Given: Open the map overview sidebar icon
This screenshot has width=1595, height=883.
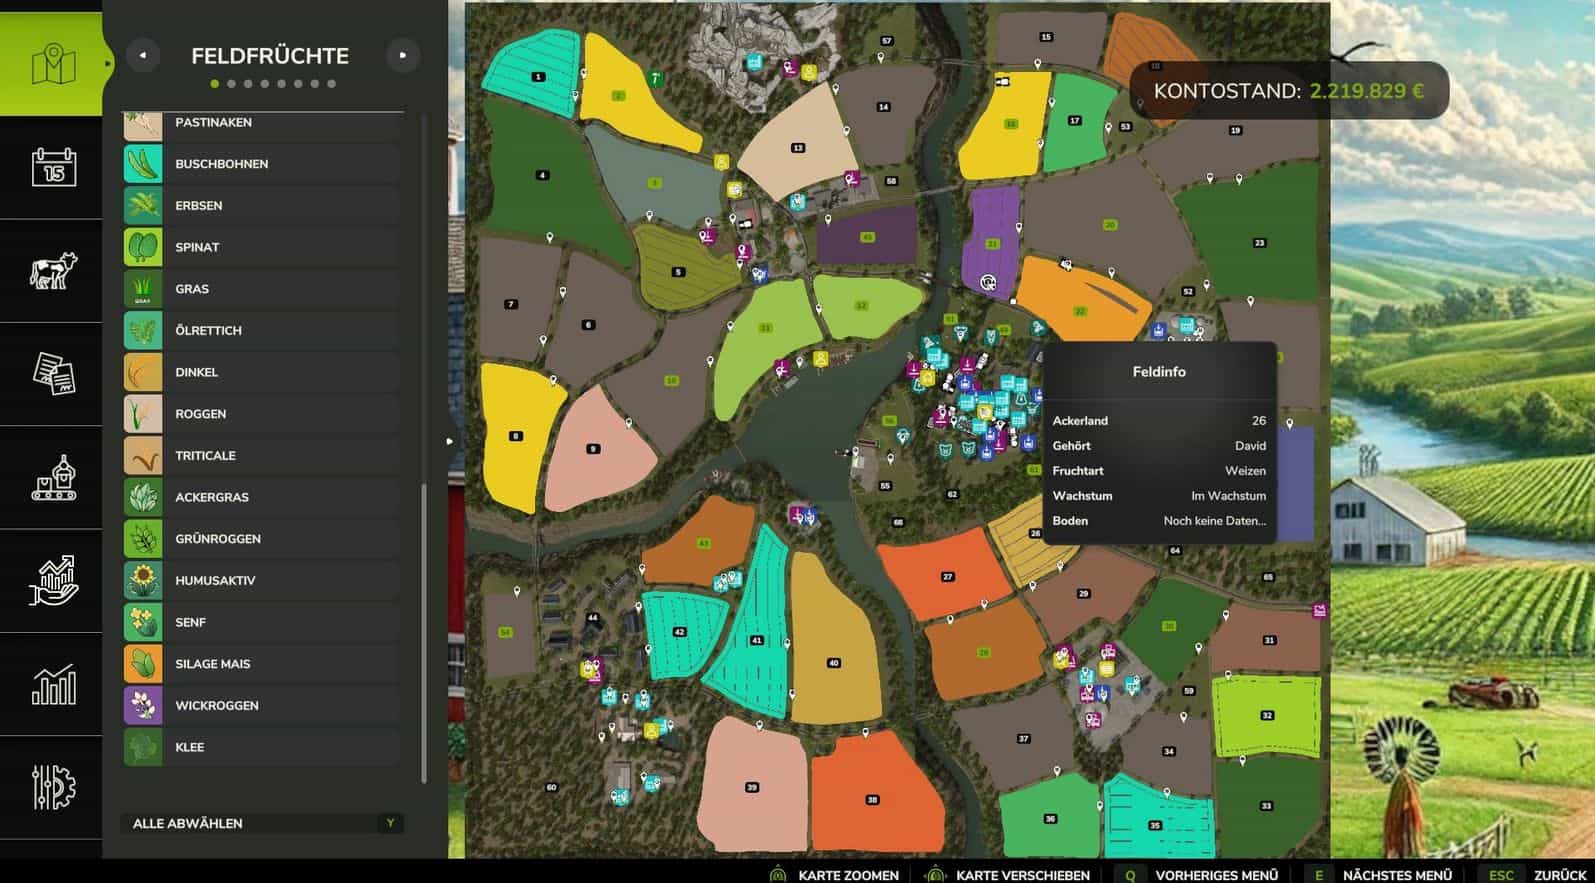Looking at the screenshot, I should click(x=52, y=65).
